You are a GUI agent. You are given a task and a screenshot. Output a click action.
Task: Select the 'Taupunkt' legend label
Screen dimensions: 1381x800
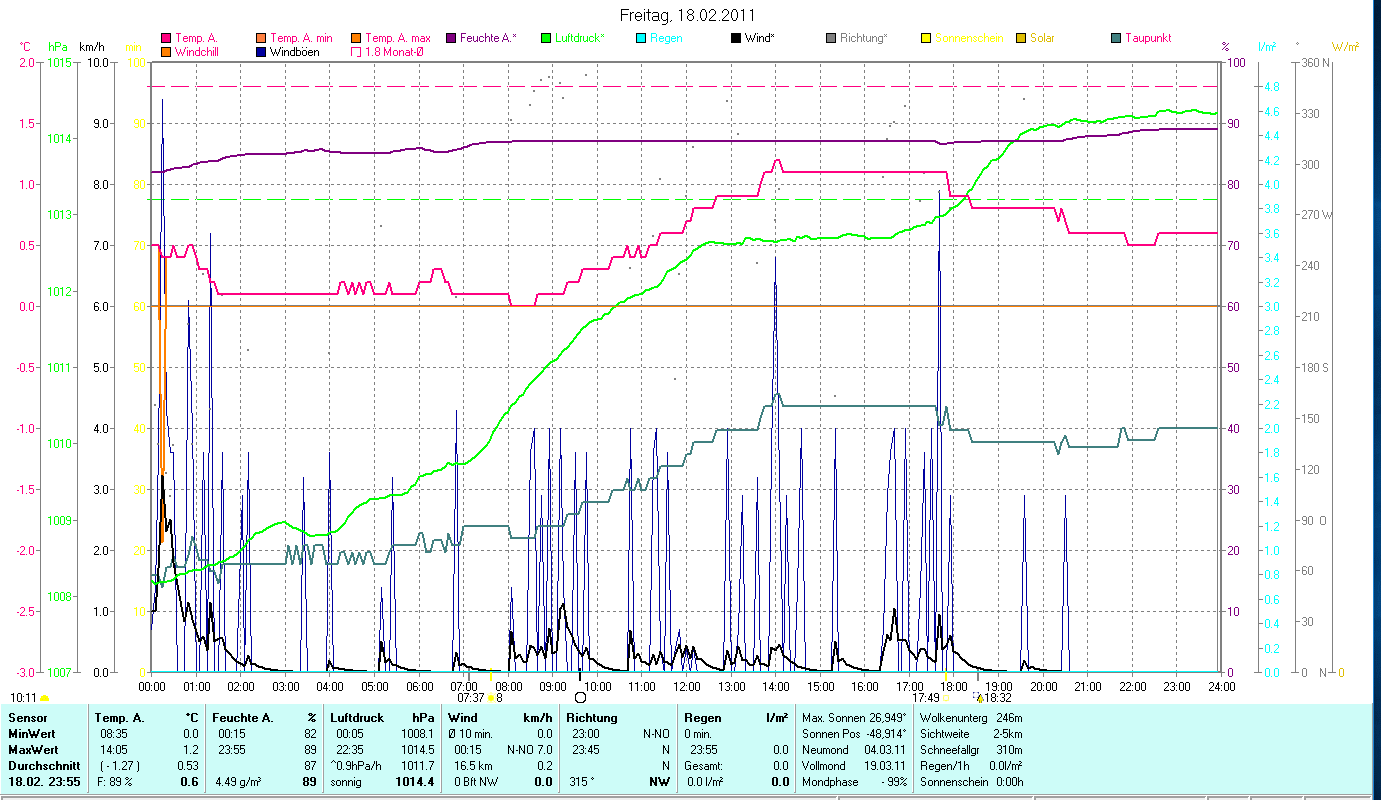tap(1148, 38)
